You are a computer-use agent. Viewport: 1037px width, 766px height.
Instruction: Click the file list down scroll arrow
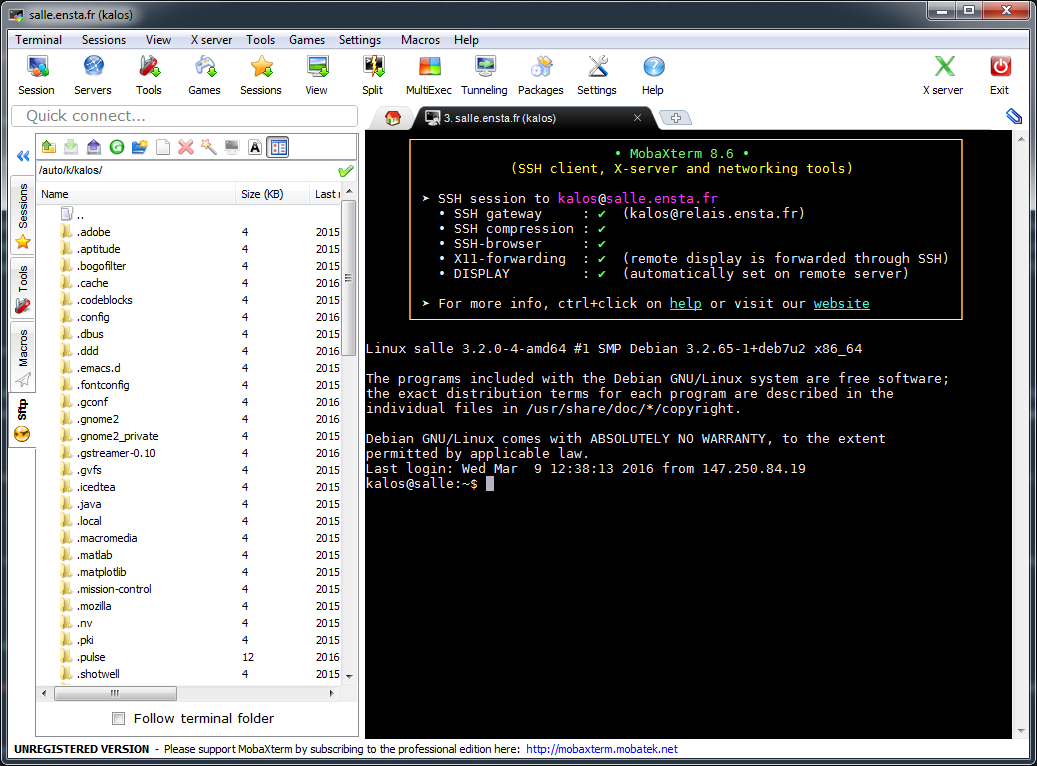click(x=349, y=676)
